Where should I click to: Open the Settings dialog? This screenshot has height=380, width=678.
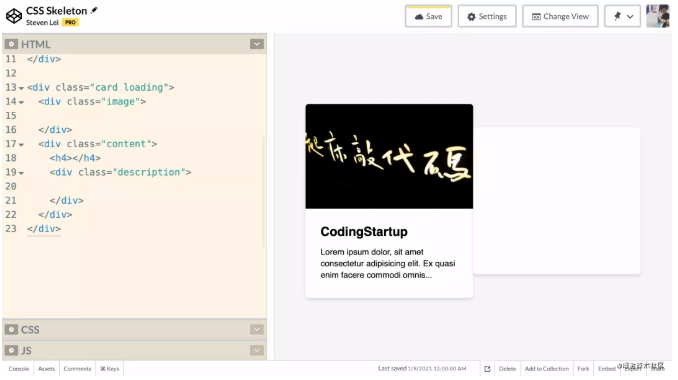click(487, 16)
